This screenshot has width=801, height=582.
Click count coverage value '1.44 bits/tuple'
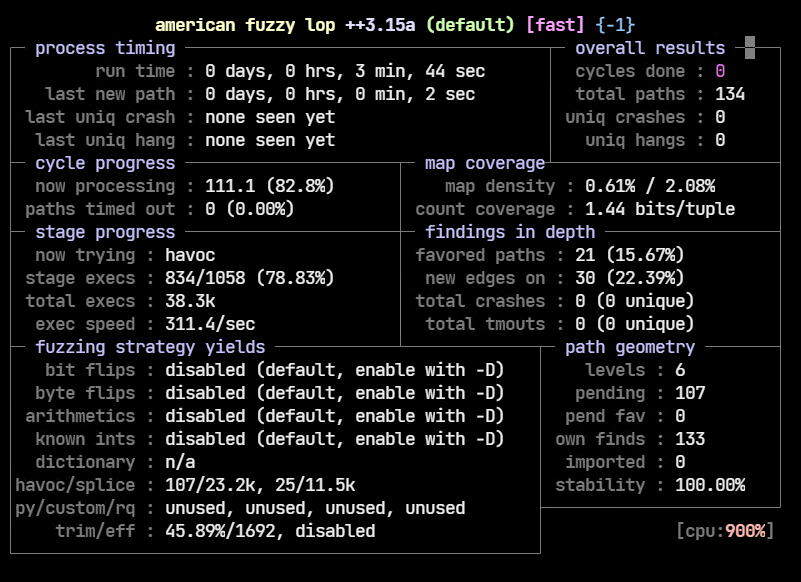point(660,209)
